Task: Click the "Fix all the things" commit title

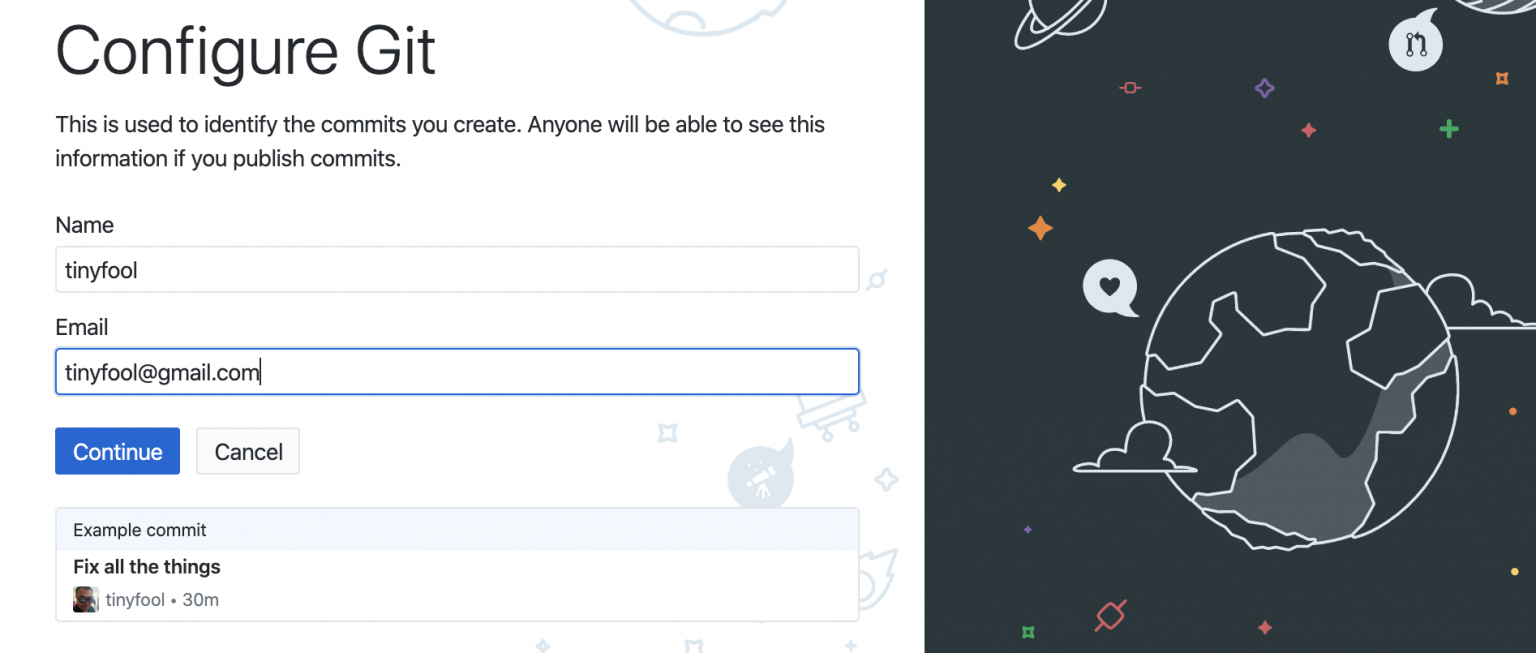Action: pos(147,567)
